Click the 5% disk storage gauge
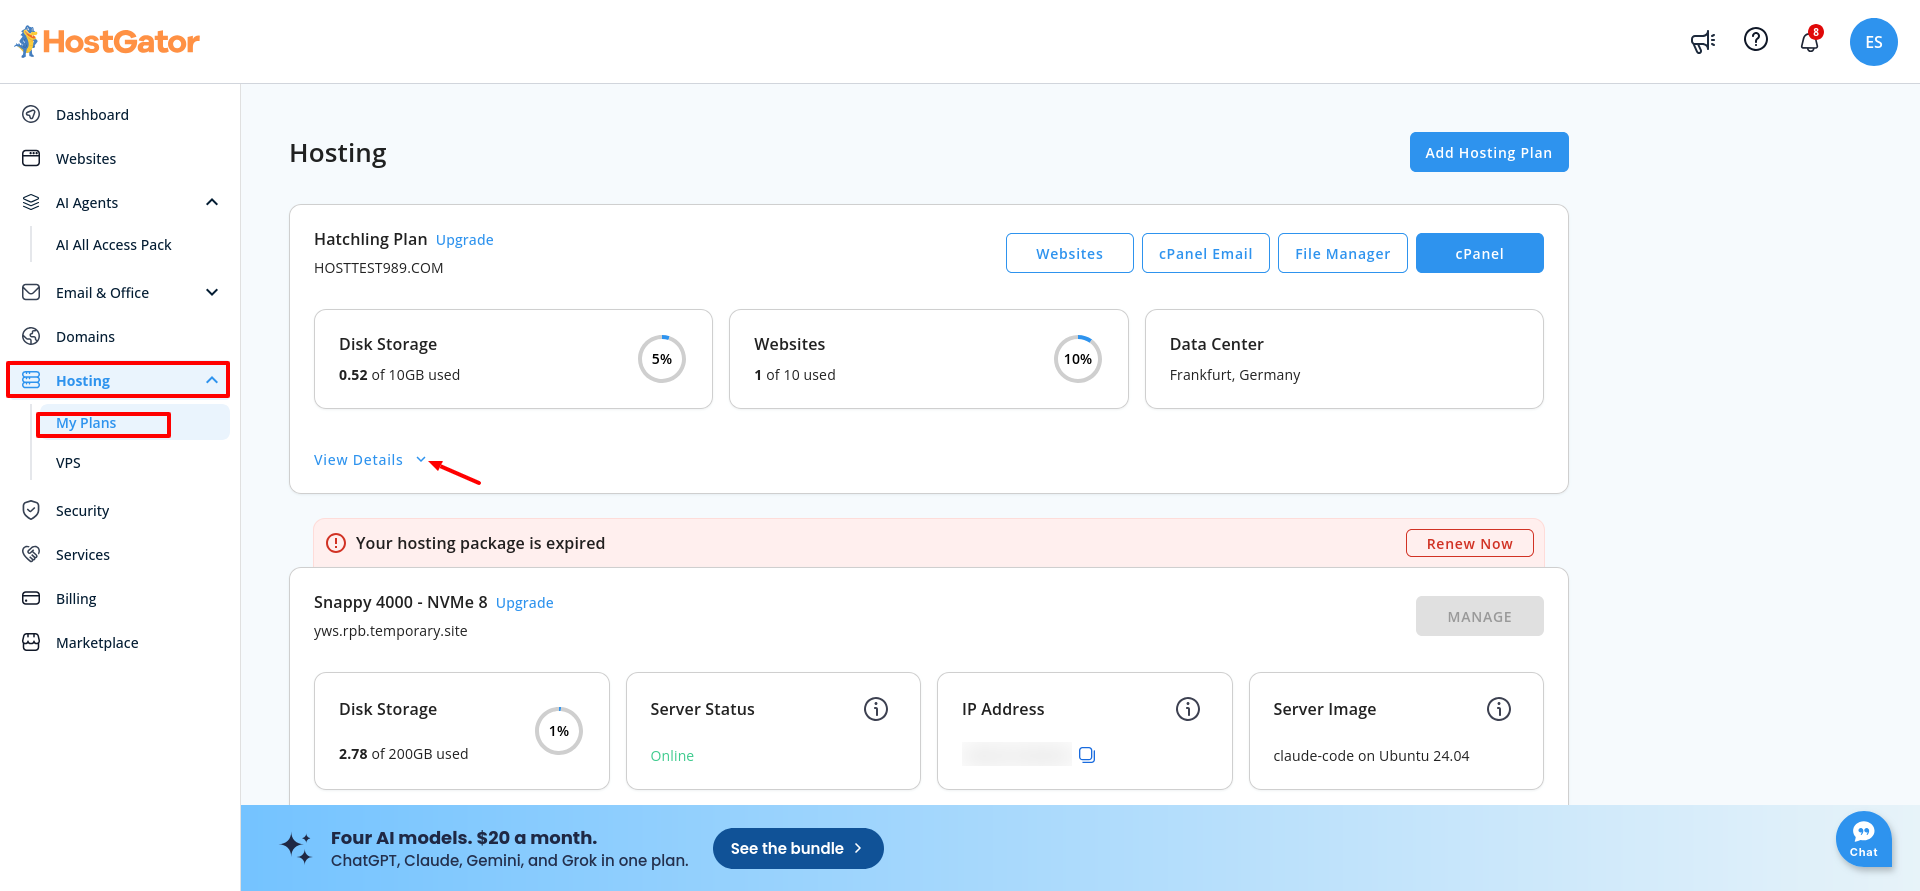Image resolution: width=1920 pixels, height=891 pixels. (x=662, y=359)
